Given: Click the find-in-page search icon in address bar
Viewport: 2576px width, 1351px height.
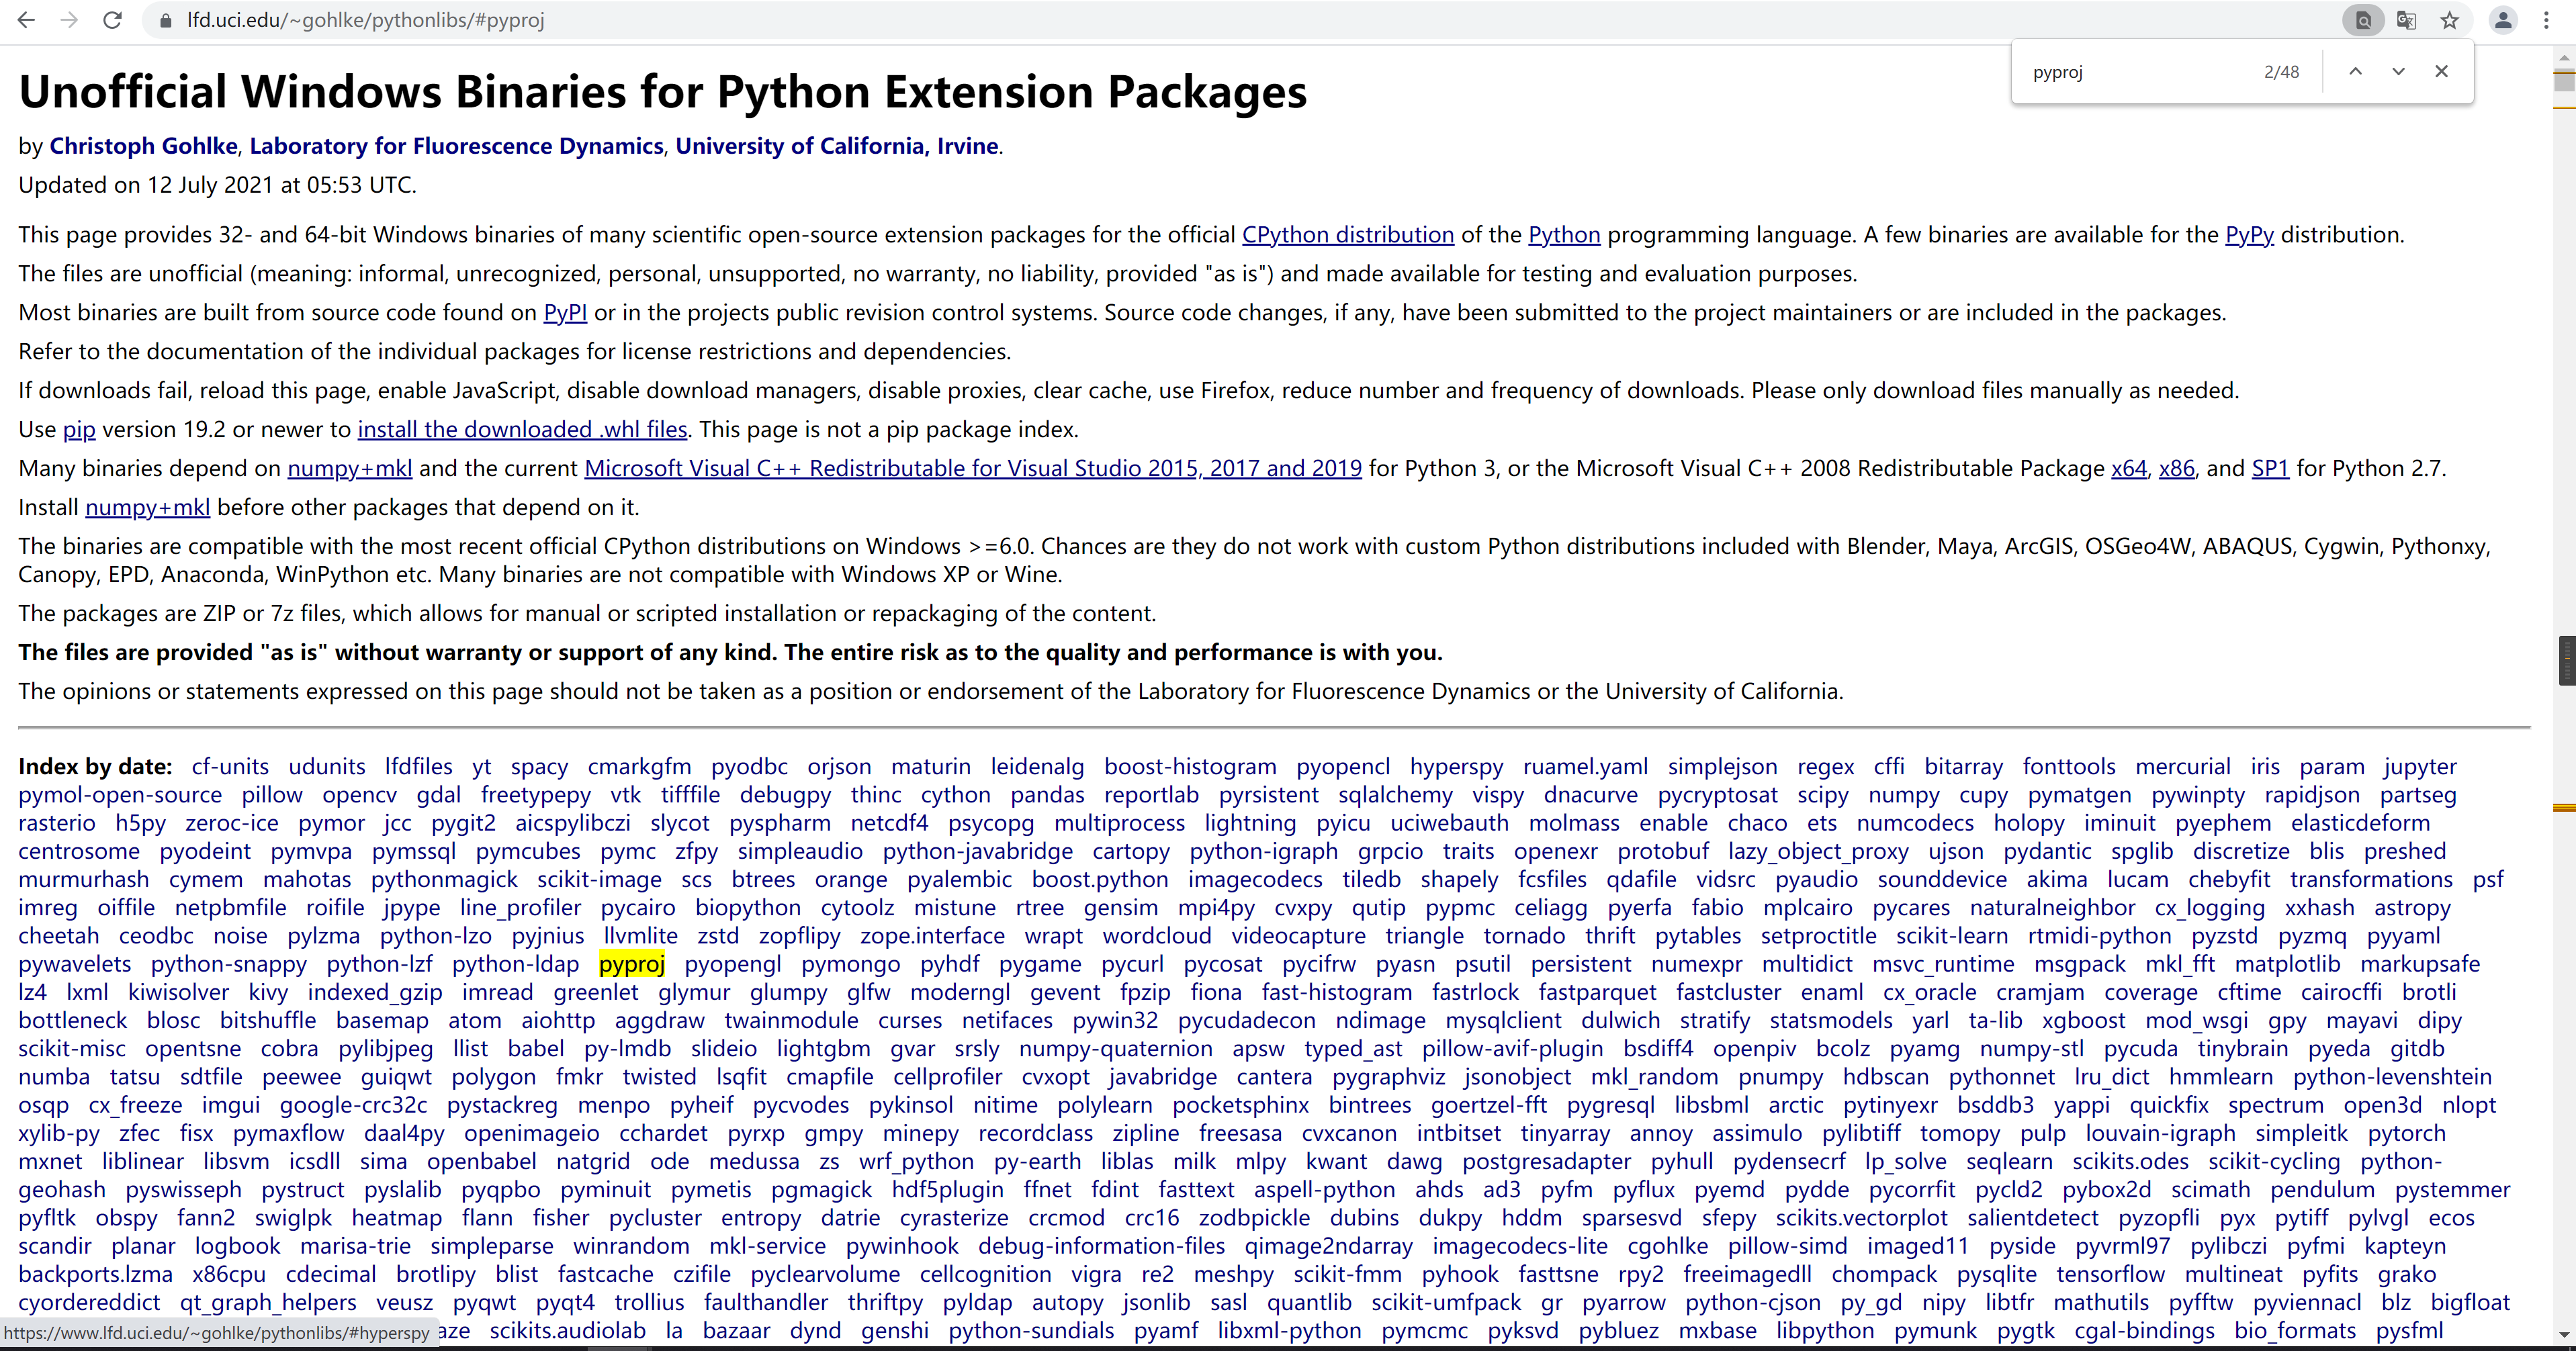Looking at the screenshot, I should [x=2363, y=20].
